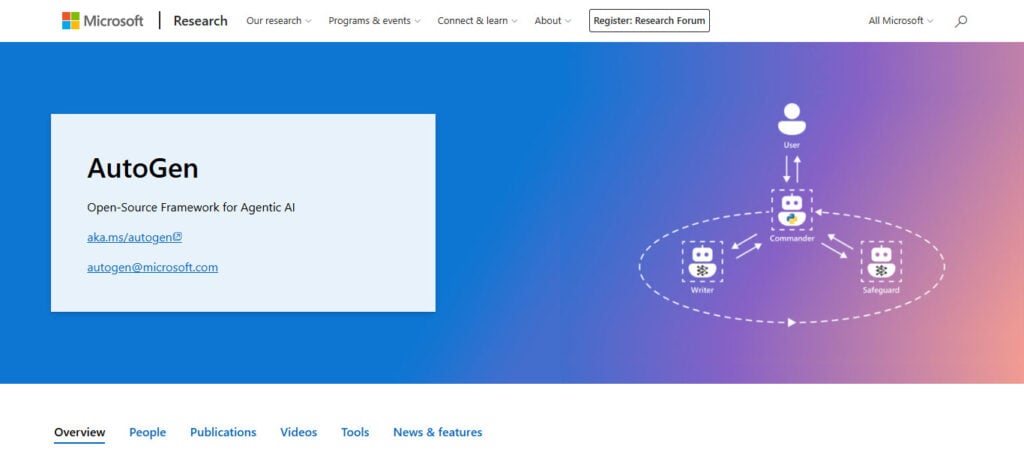Click the Safeguard label in diagram
Screen dimensions: 1024x455
pyautogui.click(x=881, y=290)
